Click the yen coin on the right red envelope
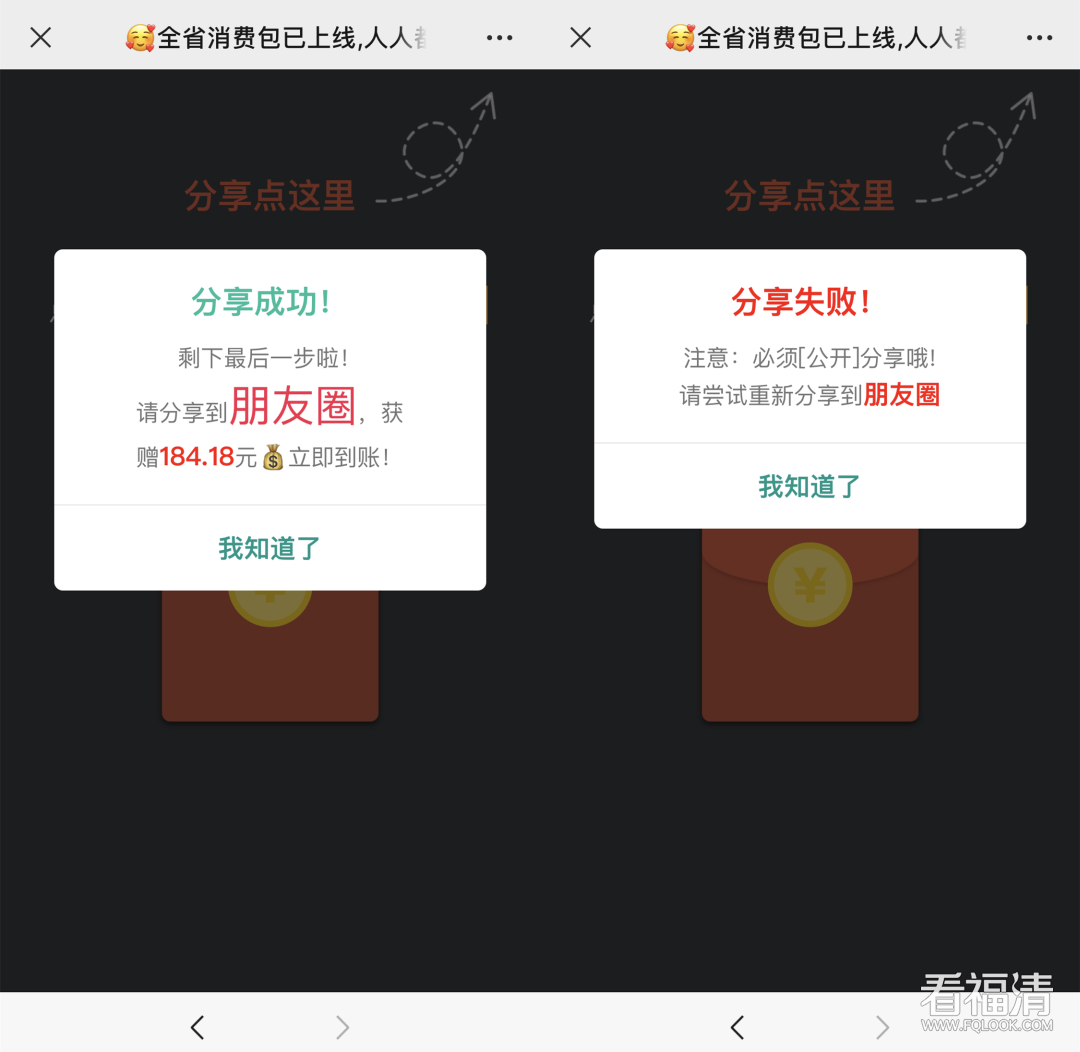1080x1052 pixels. pos(810,584)
